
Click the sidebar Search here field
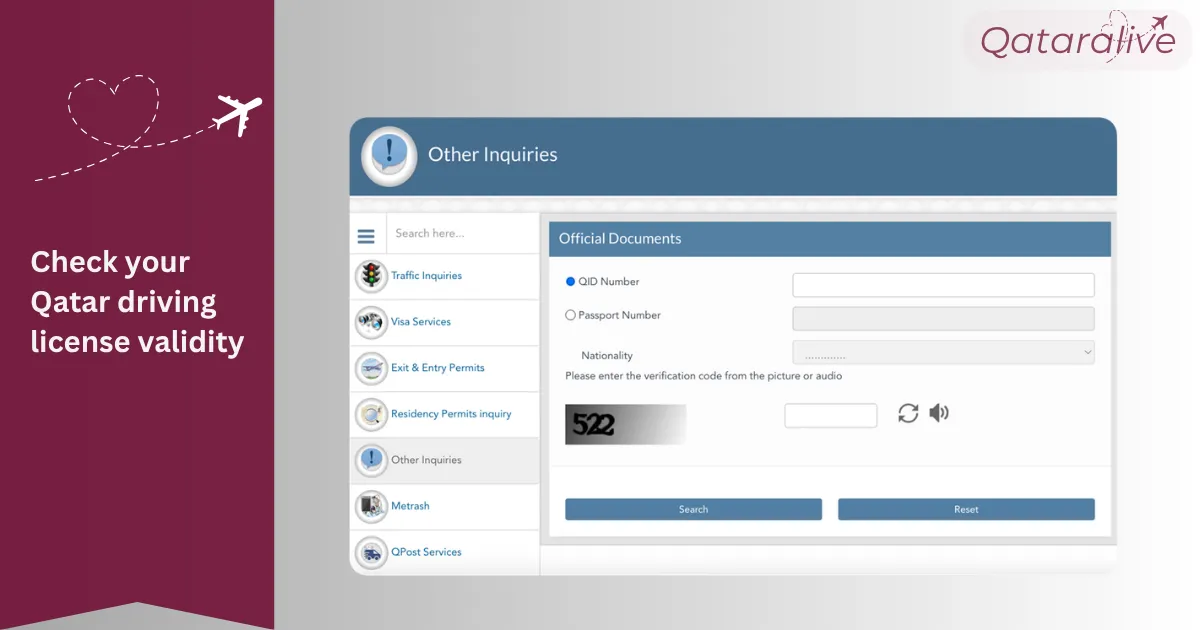(x=462, y=234)
